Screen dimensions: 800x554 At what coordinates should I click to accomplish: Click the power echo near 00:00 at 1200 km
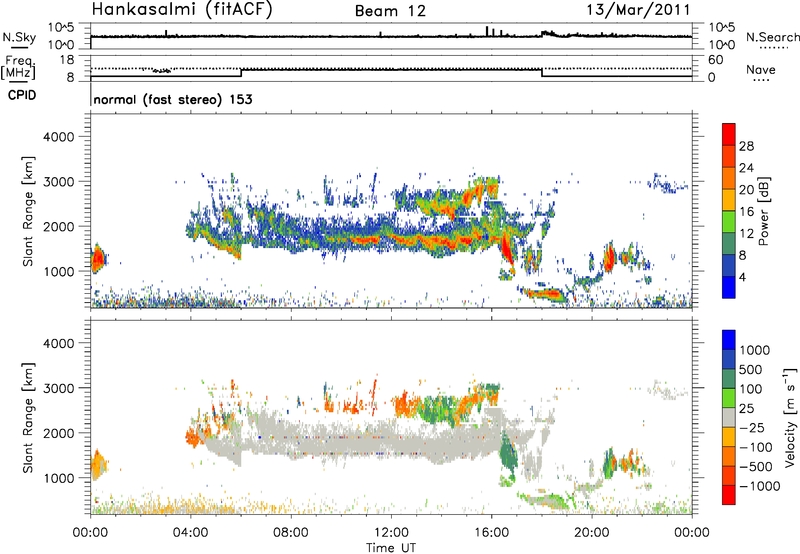(97, 259)
